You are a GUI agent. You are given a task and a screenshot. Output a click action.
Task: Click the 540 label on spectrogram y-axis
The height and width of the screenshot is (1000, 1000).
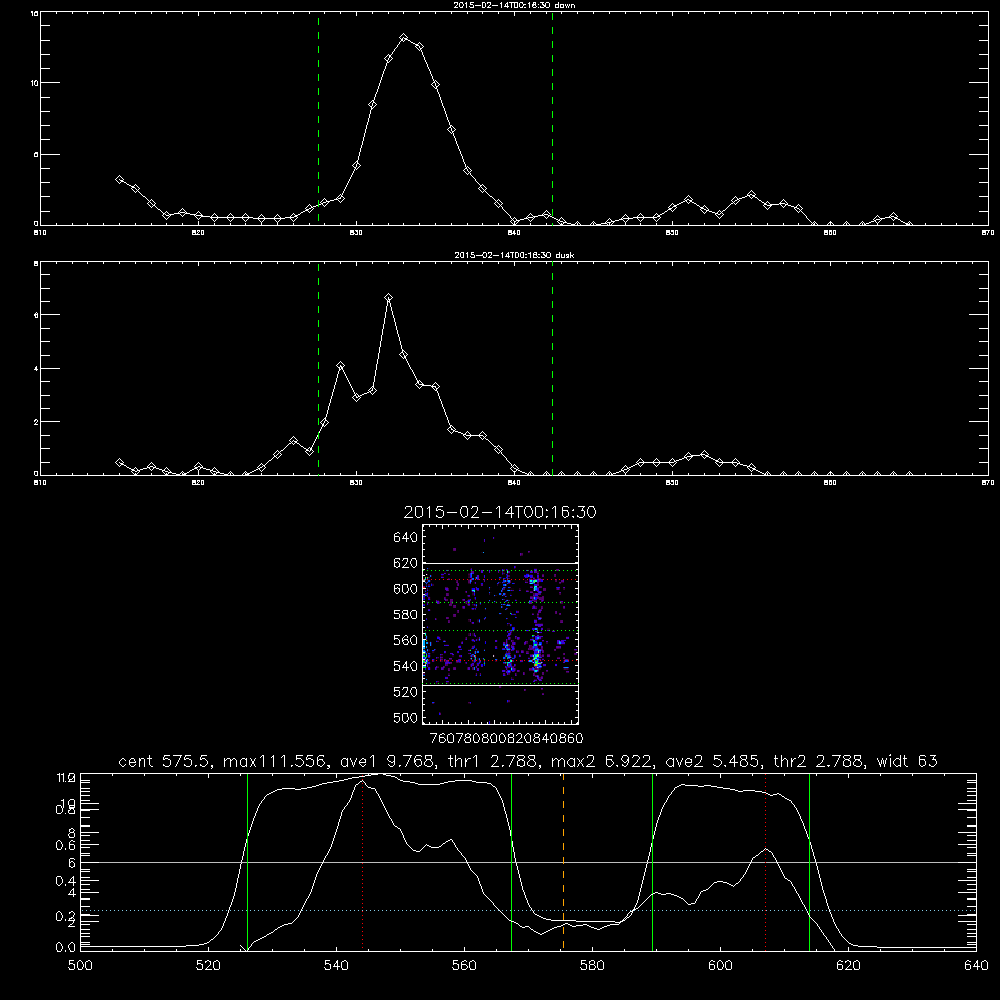click(x=406, y=666)
